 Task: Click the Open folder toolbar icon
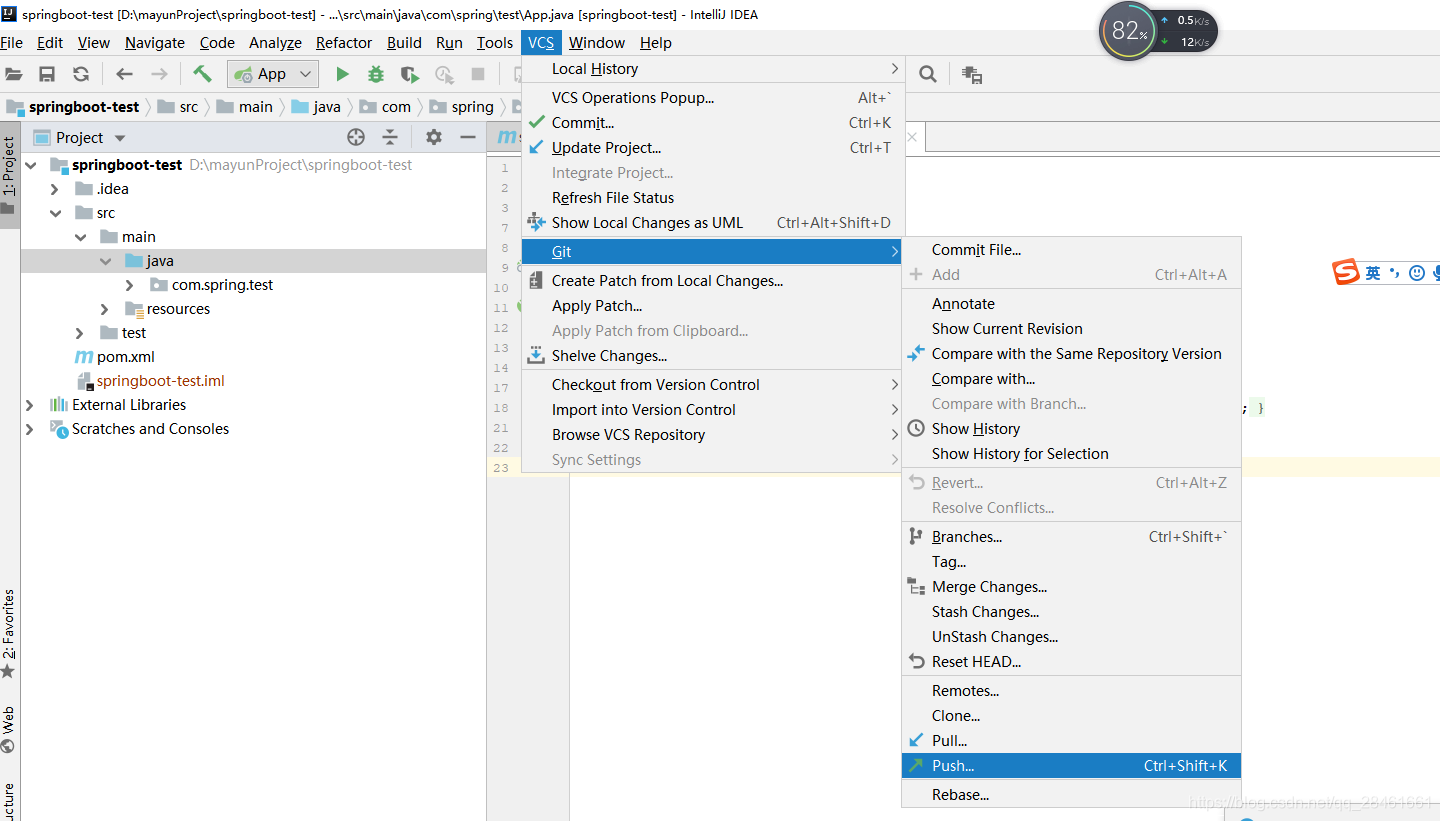coord(14,74)
